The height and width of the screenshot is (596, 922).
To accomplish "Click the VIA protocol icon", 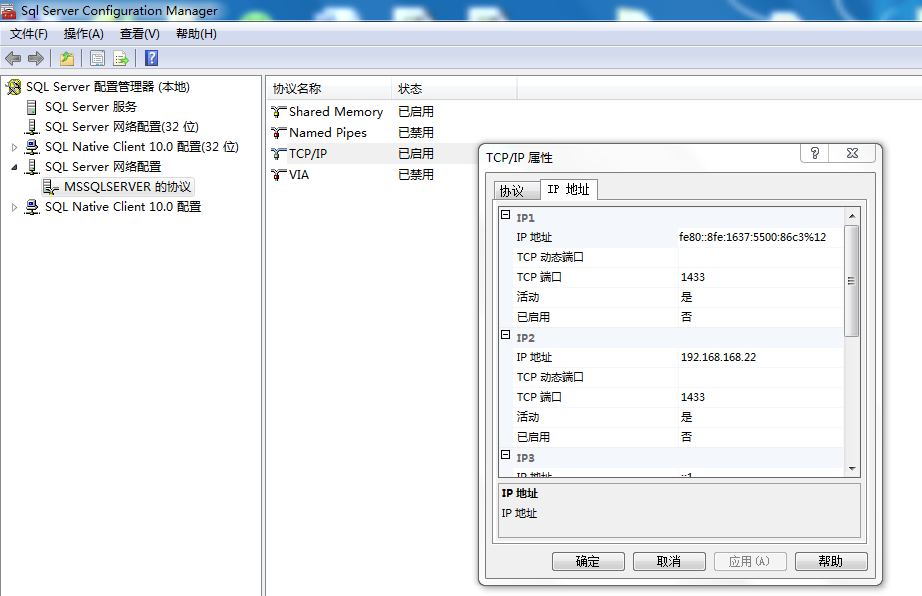I will (x=279, y=175).
